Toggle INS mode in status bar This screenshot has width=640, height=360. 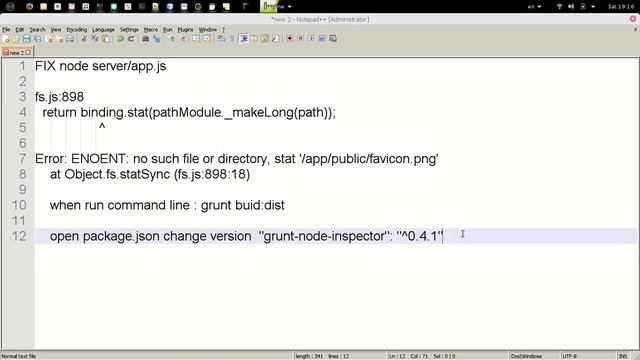[x=623, y=356]
